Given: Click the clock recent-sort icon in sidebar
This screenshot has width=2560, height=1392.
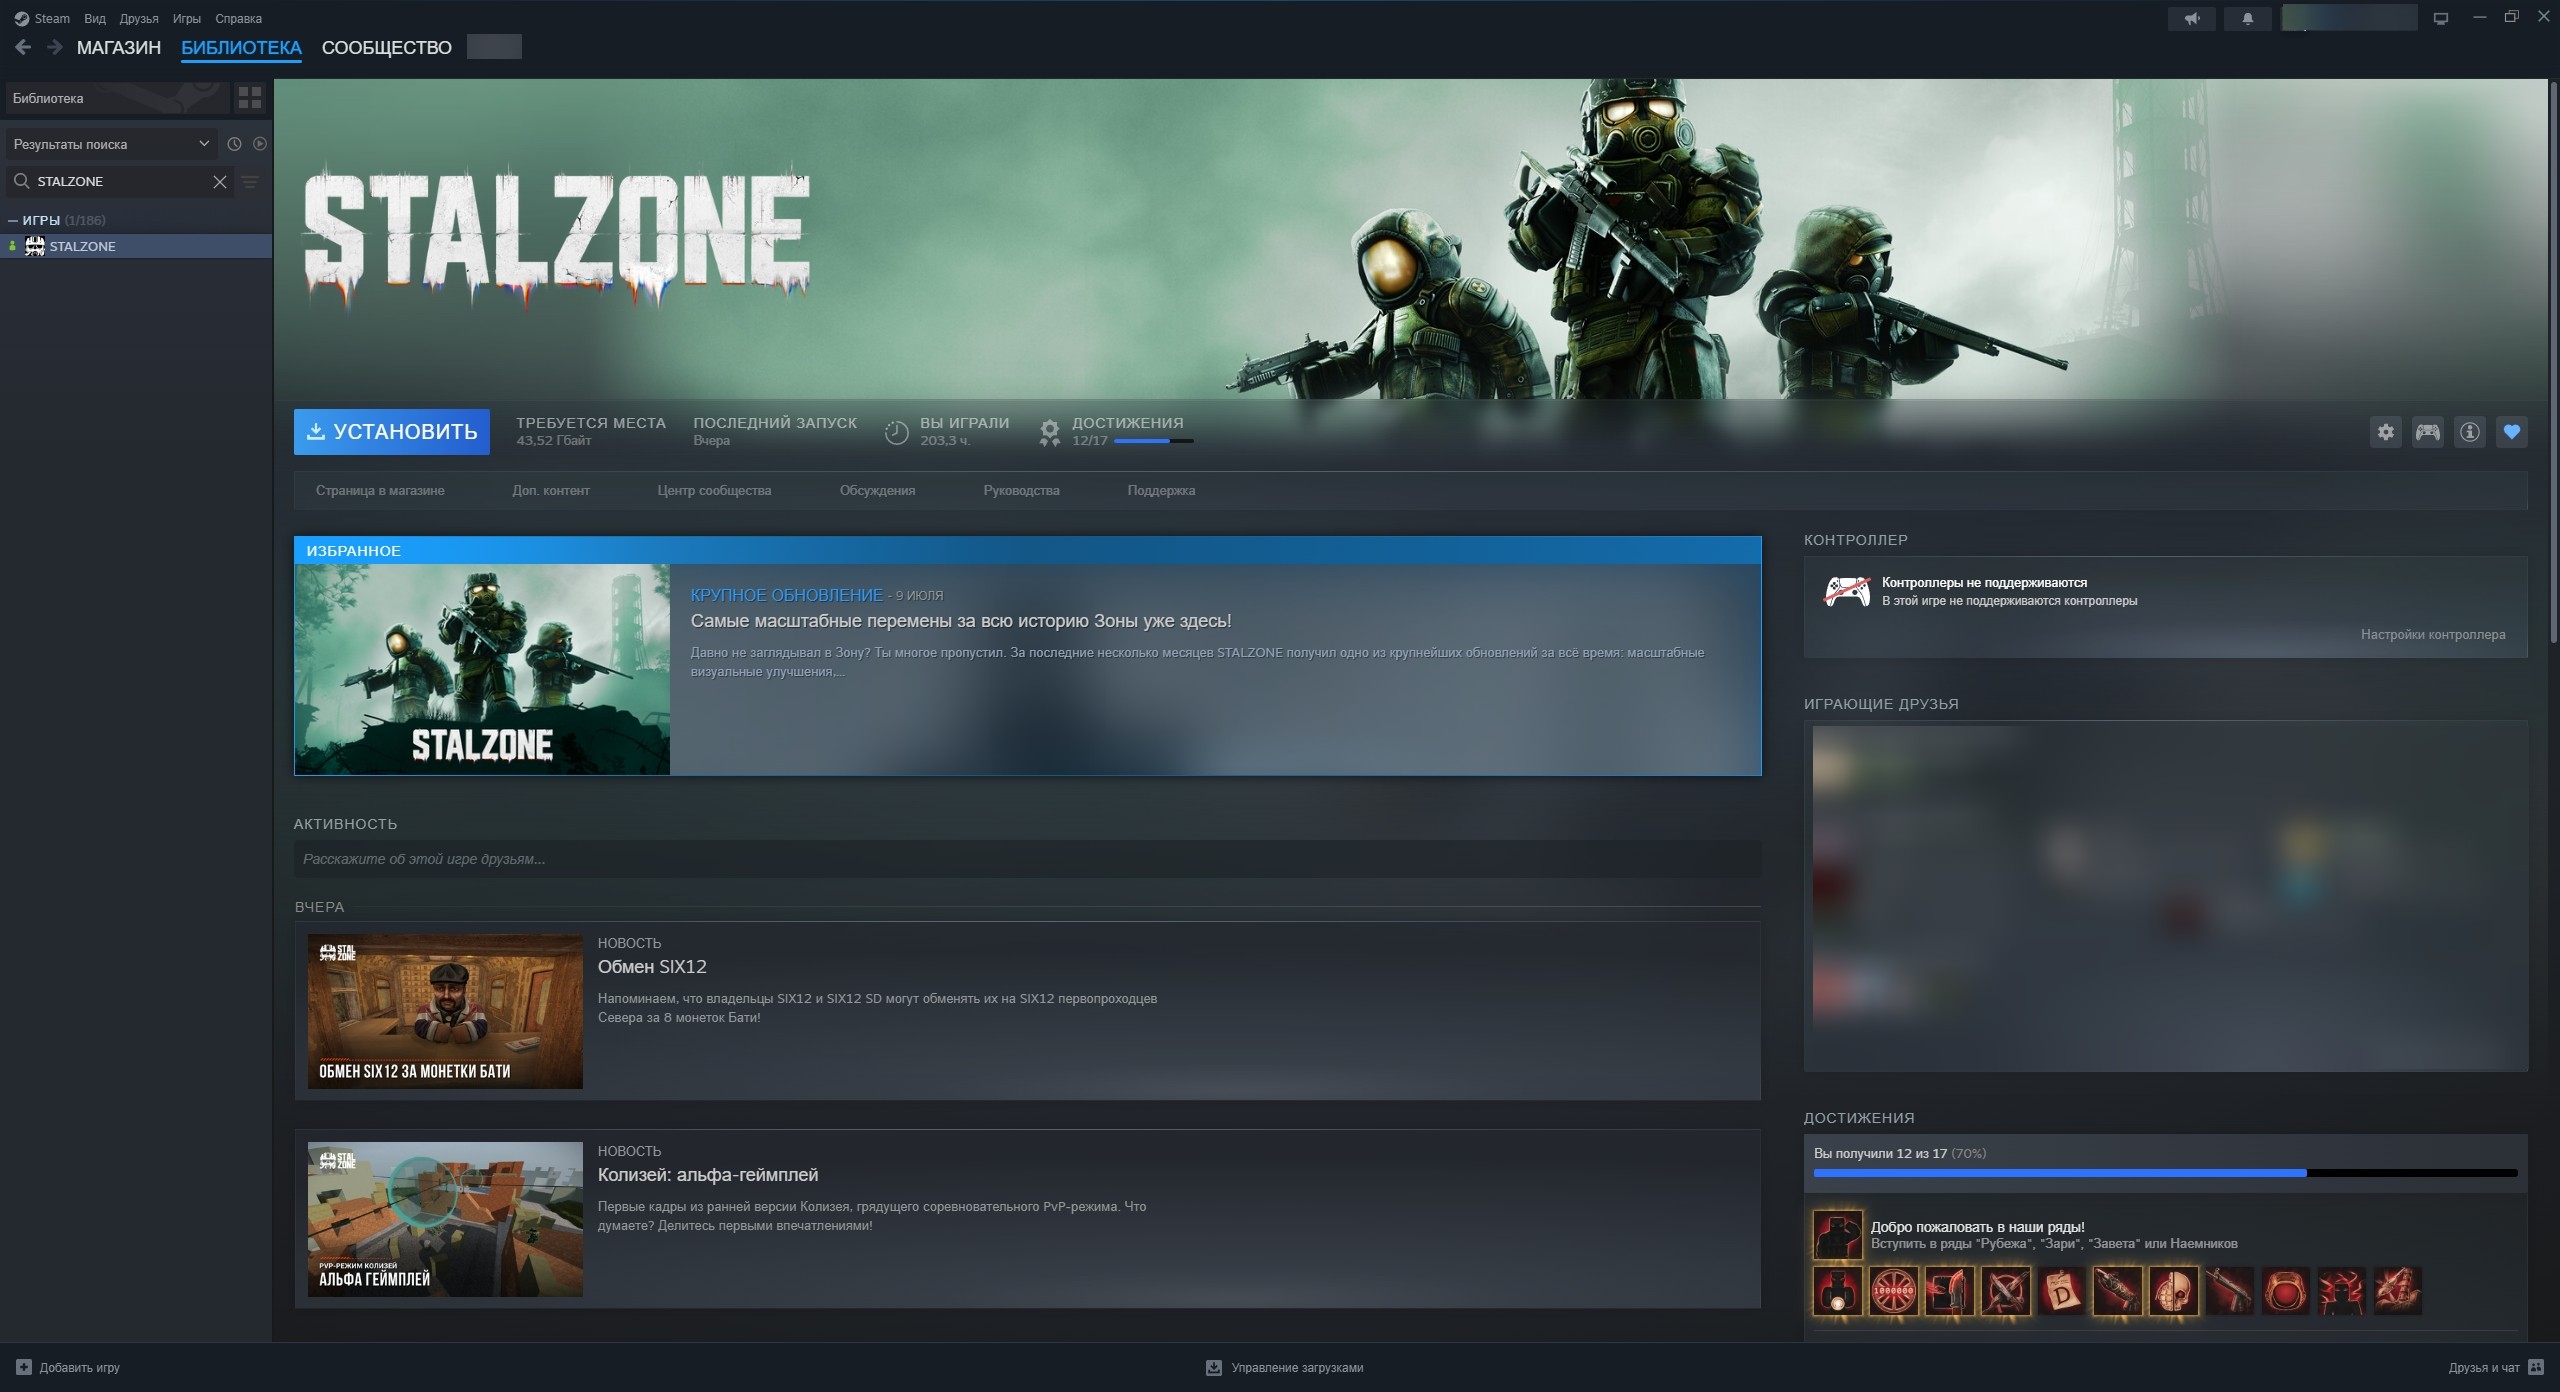Looking at the screenshot, I should pos(234,144).
